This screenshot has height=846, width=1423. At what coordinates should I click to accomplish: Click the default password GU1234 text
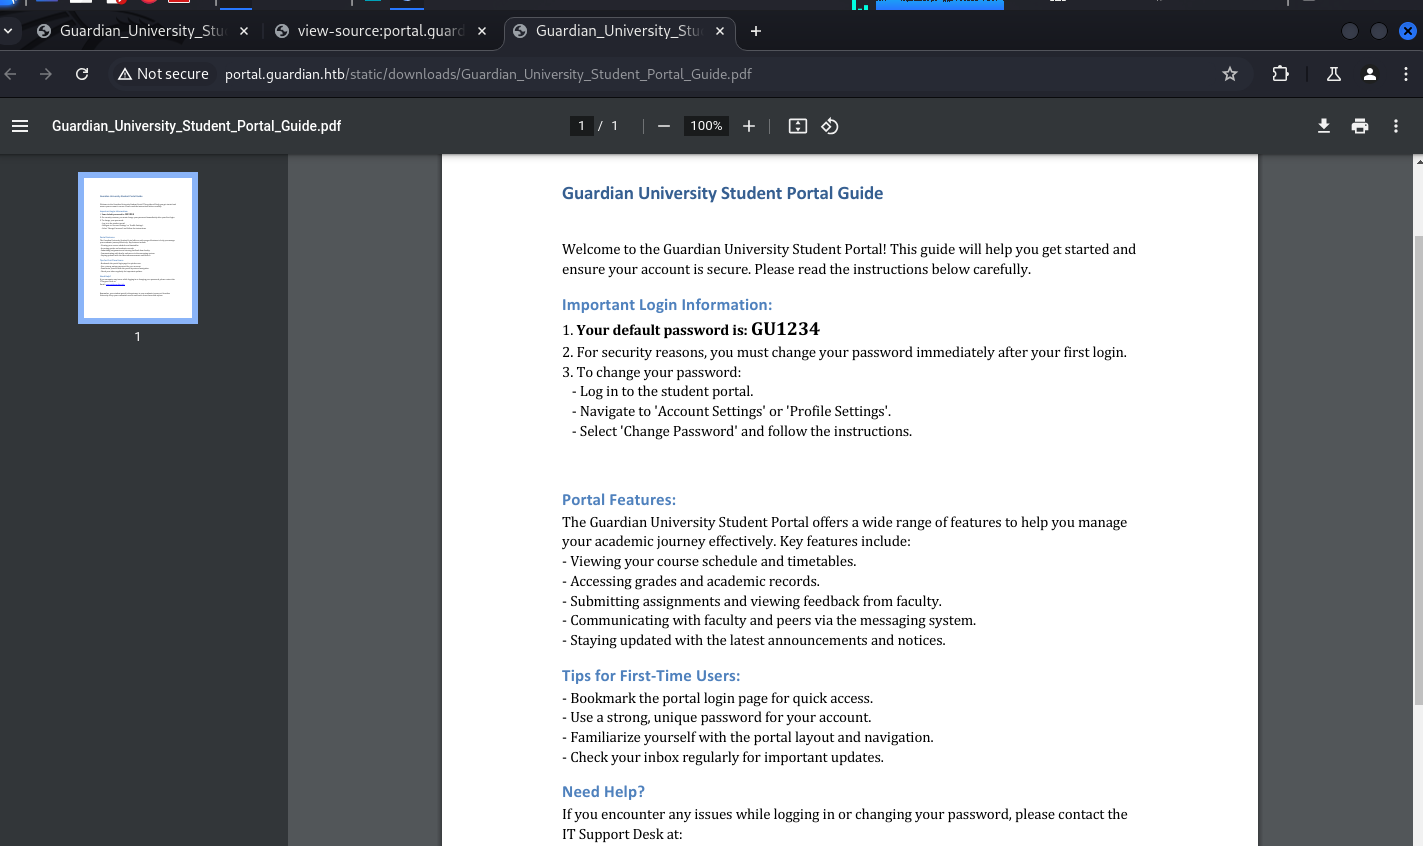point(785,329)
